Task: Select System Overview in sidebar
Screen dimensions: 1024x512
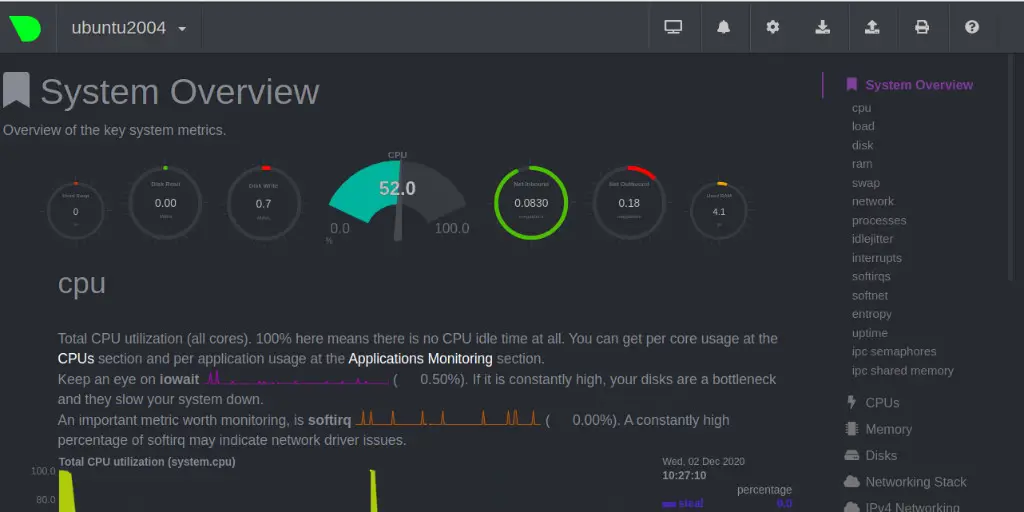Action: tap(919, 85)
